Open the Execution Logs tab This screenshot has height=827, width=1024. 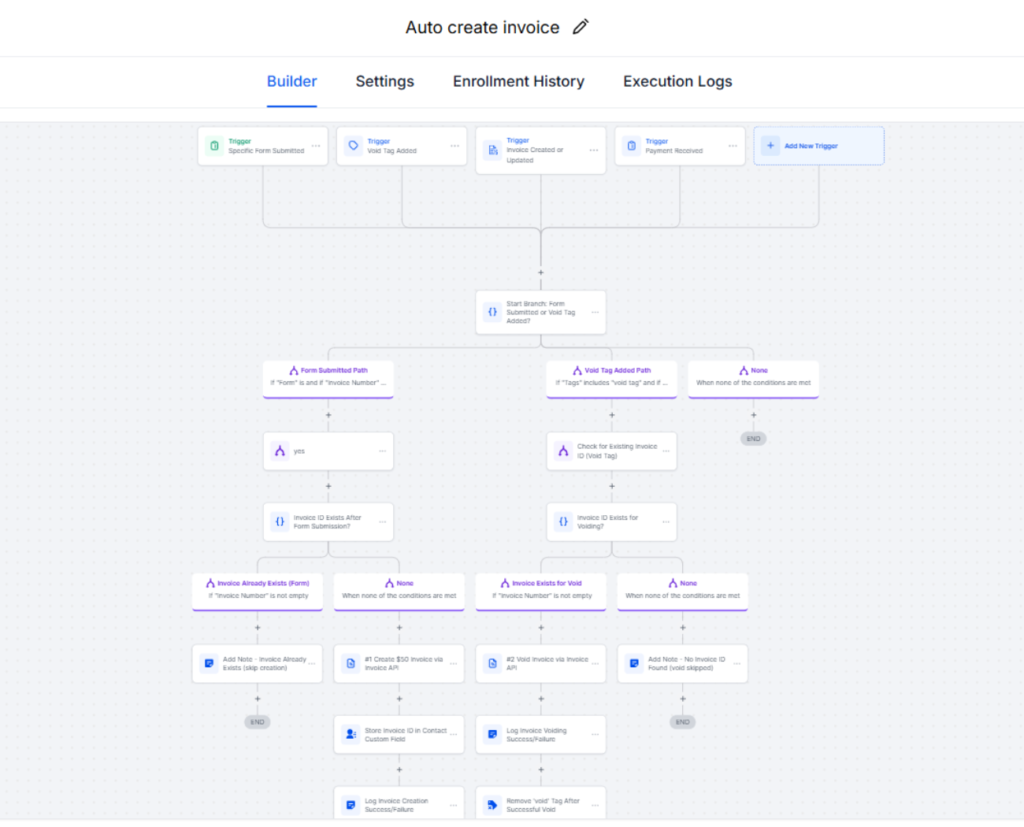point(677,82)
